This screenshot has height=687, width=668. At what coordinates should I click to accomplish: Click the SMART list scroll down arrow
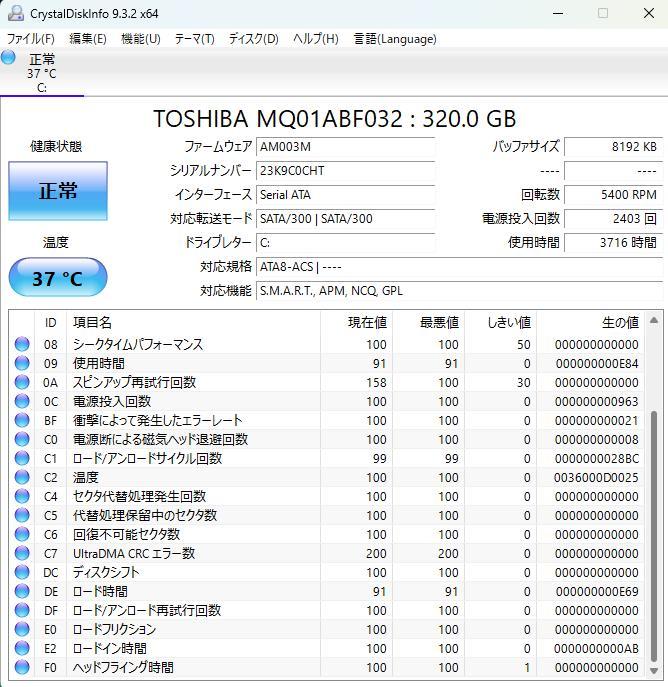coord(654,670)
